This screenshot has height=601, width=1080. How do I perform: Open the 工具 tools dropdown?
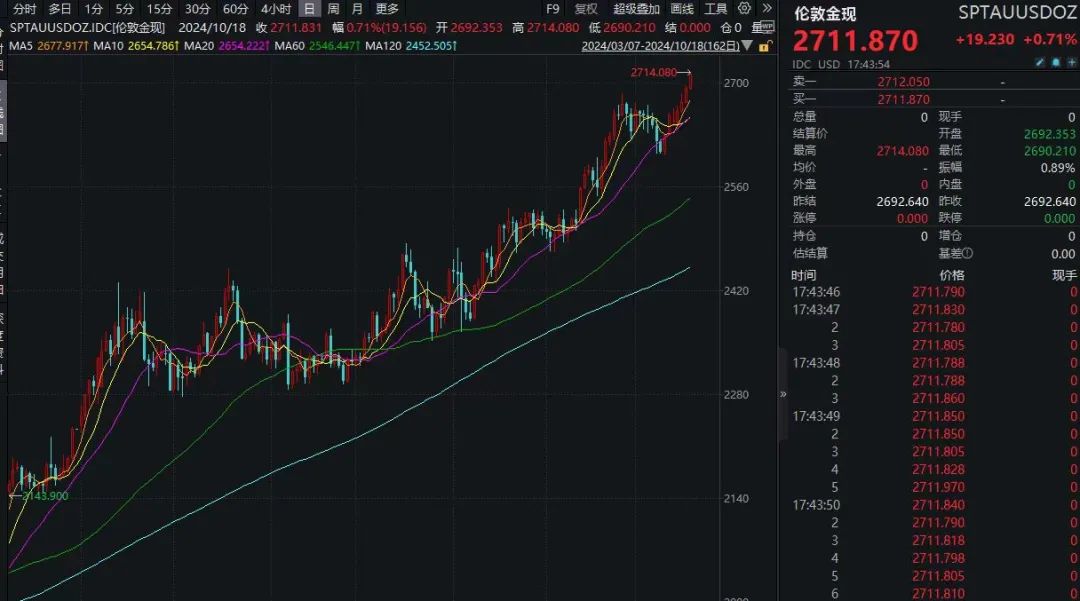[x=715, y=8]
